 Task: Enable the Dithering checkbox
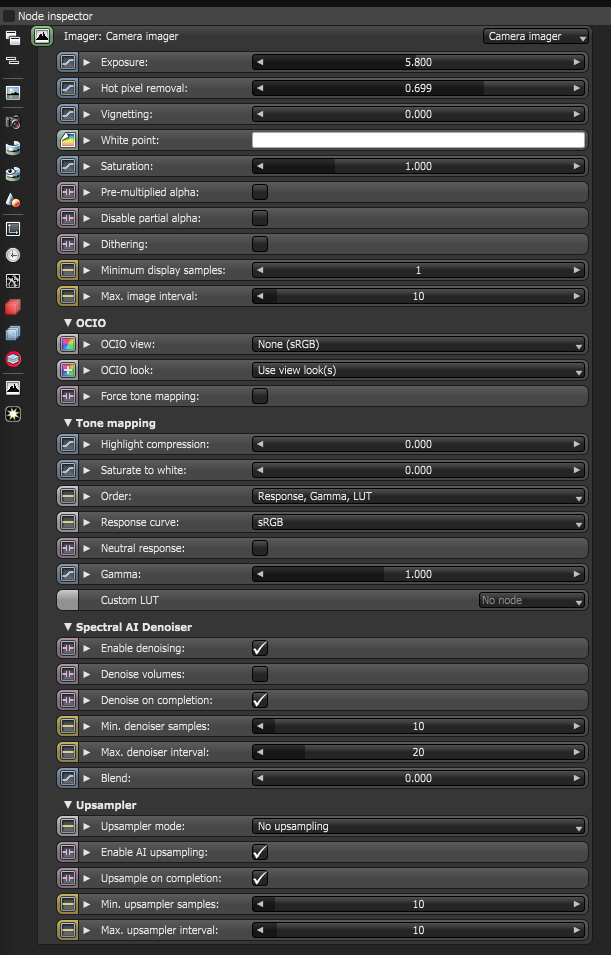(260, 244)
